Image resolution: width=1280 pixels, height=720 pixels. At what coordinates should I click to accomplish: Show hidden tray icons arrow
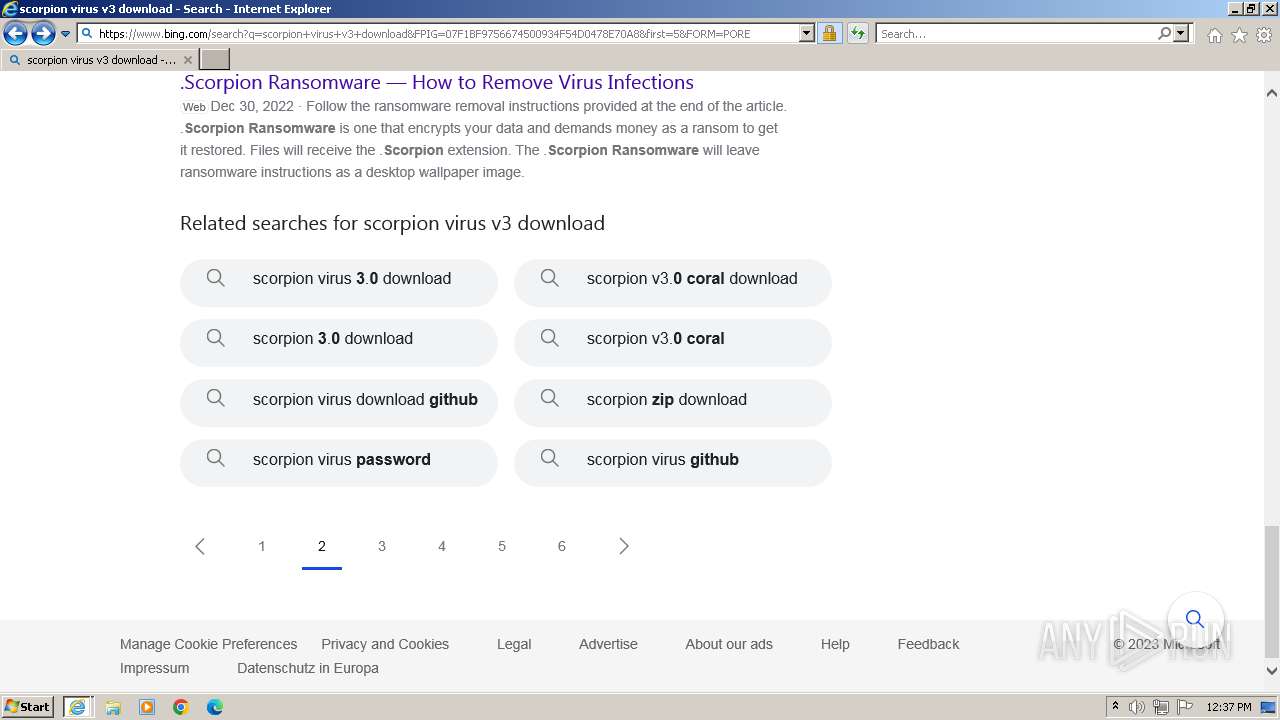[1116, 707]
